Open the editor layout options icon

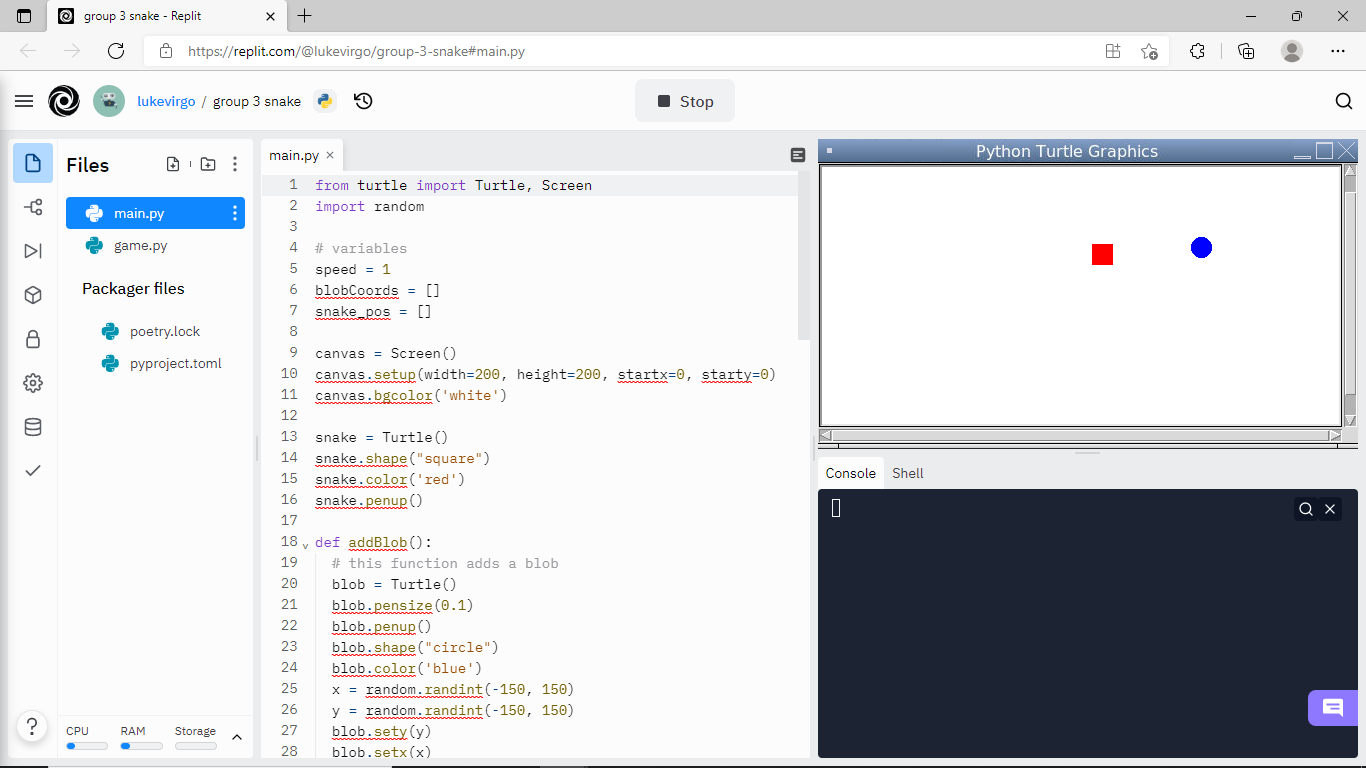797,155
